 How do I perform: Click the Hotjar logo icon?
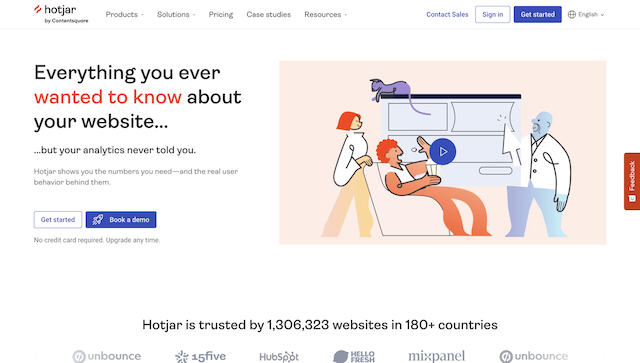[x=38, y=9]
